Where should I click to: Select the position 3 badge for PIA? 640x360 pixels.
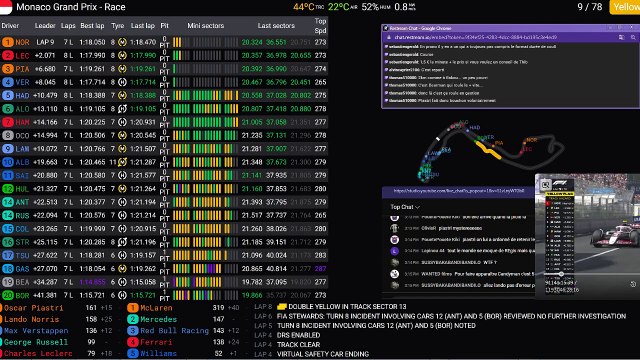[8, 69]
